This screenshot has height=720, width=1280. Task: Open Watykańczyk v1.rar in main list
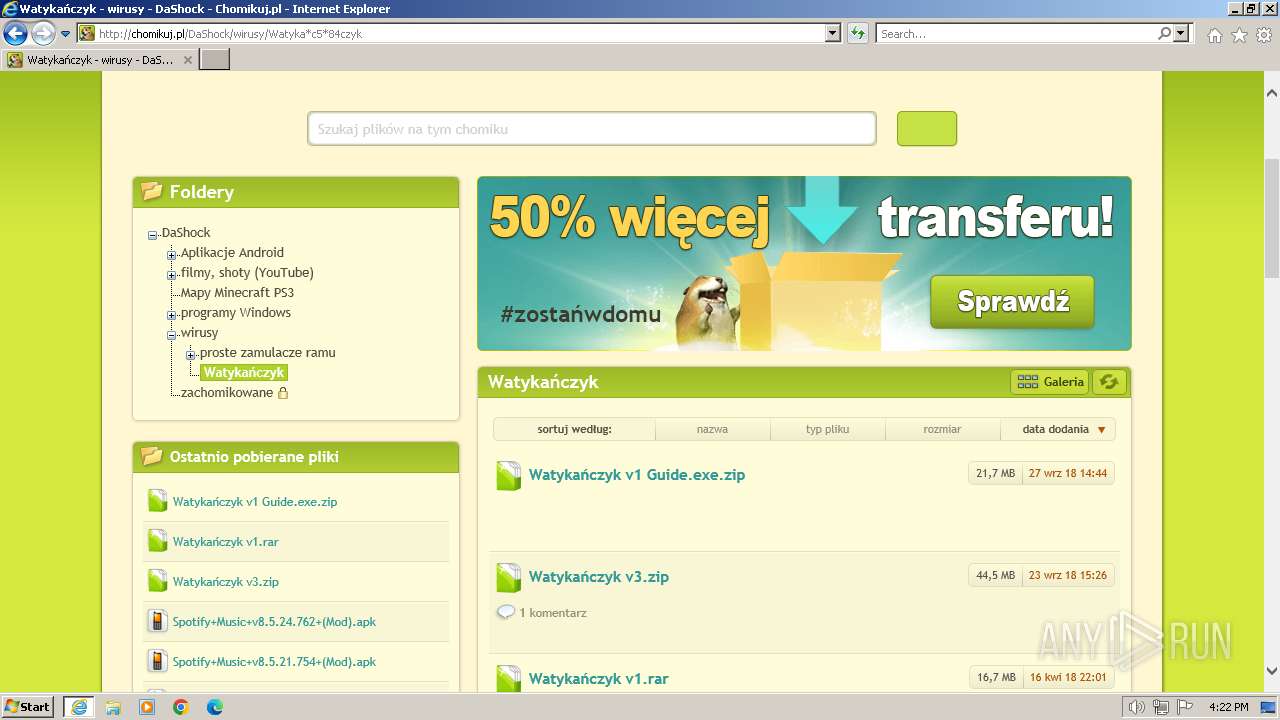point(599,679)
